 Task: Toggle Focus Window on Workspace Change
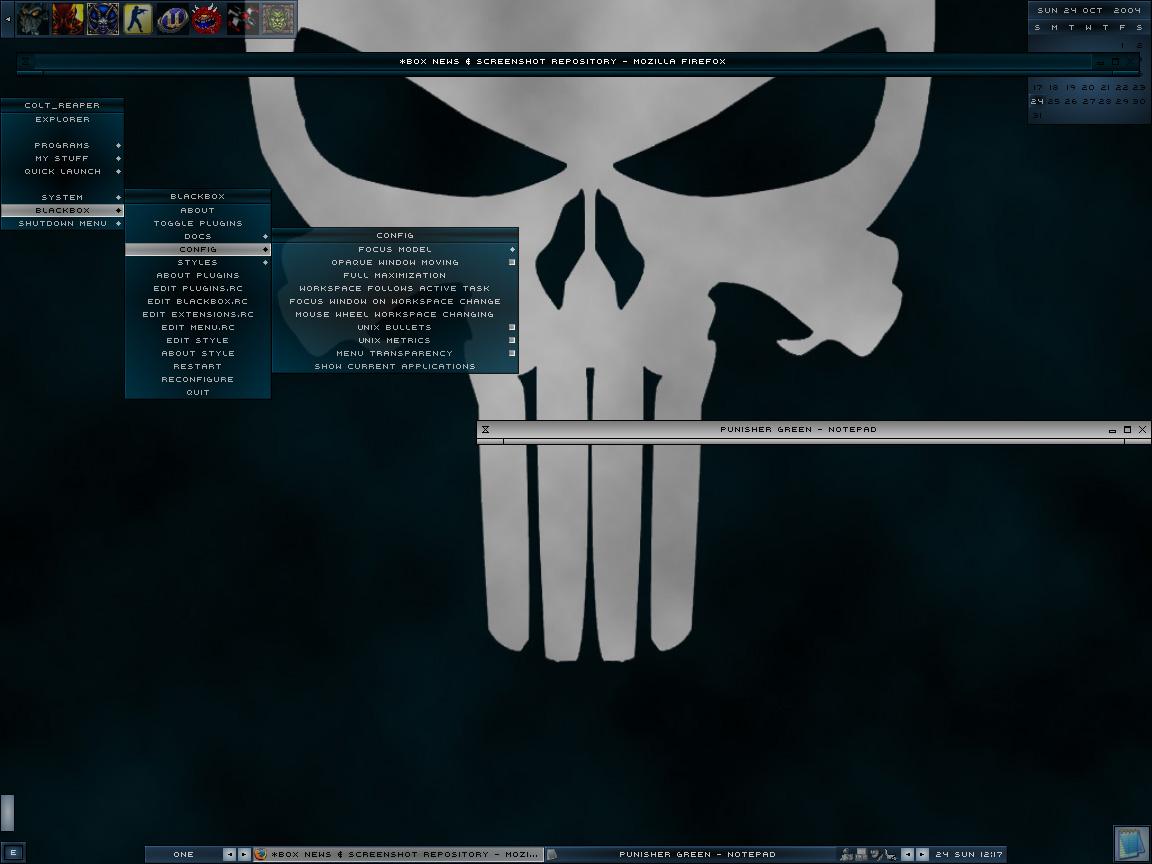pyautogui.click(x=395, y=301)
